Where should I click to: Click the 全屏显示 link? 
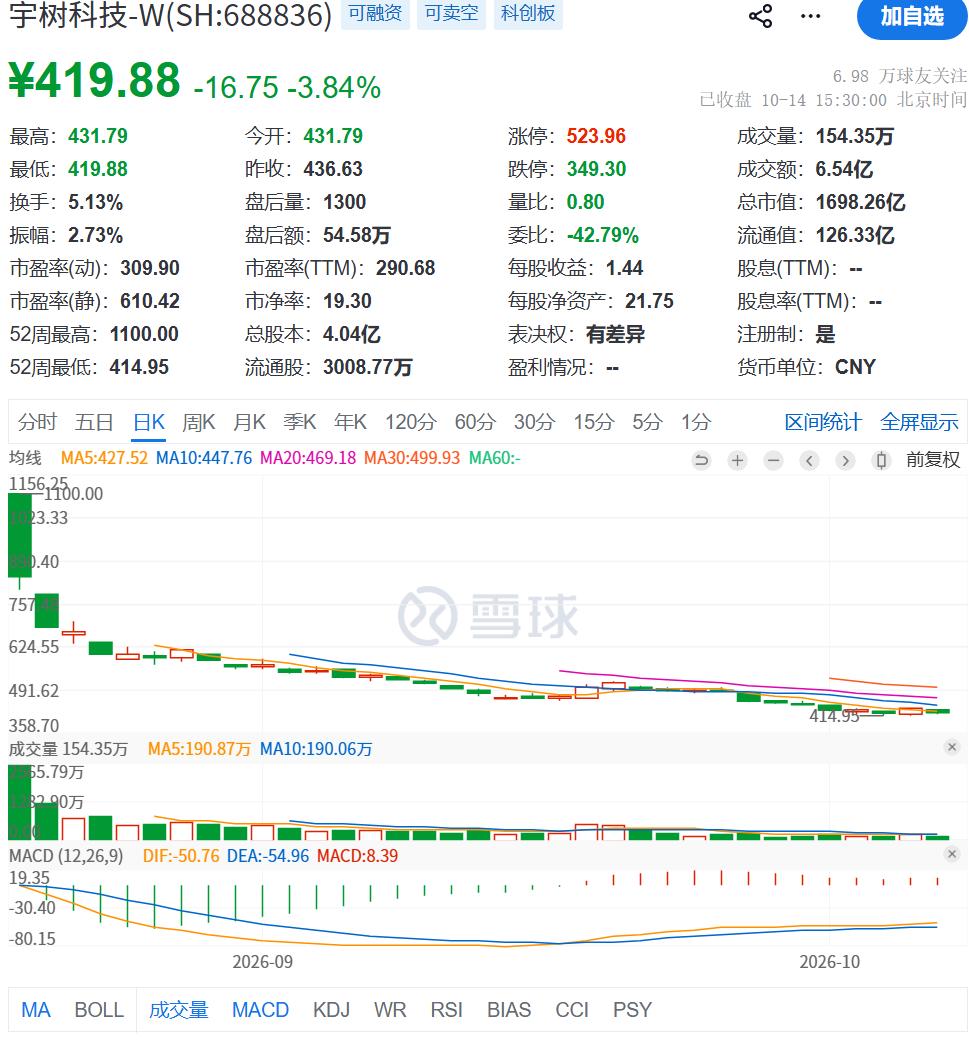919,422
